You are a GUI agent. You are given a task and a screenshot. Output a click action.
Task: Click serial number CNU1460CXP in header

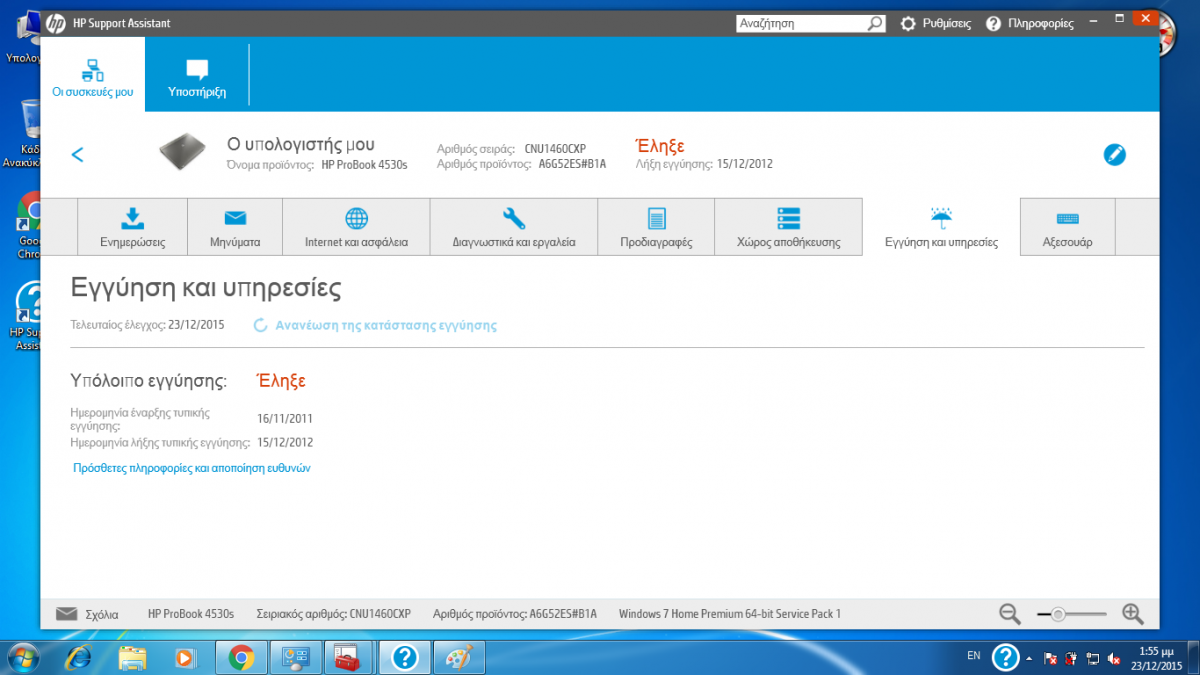(x=555, y=149)
